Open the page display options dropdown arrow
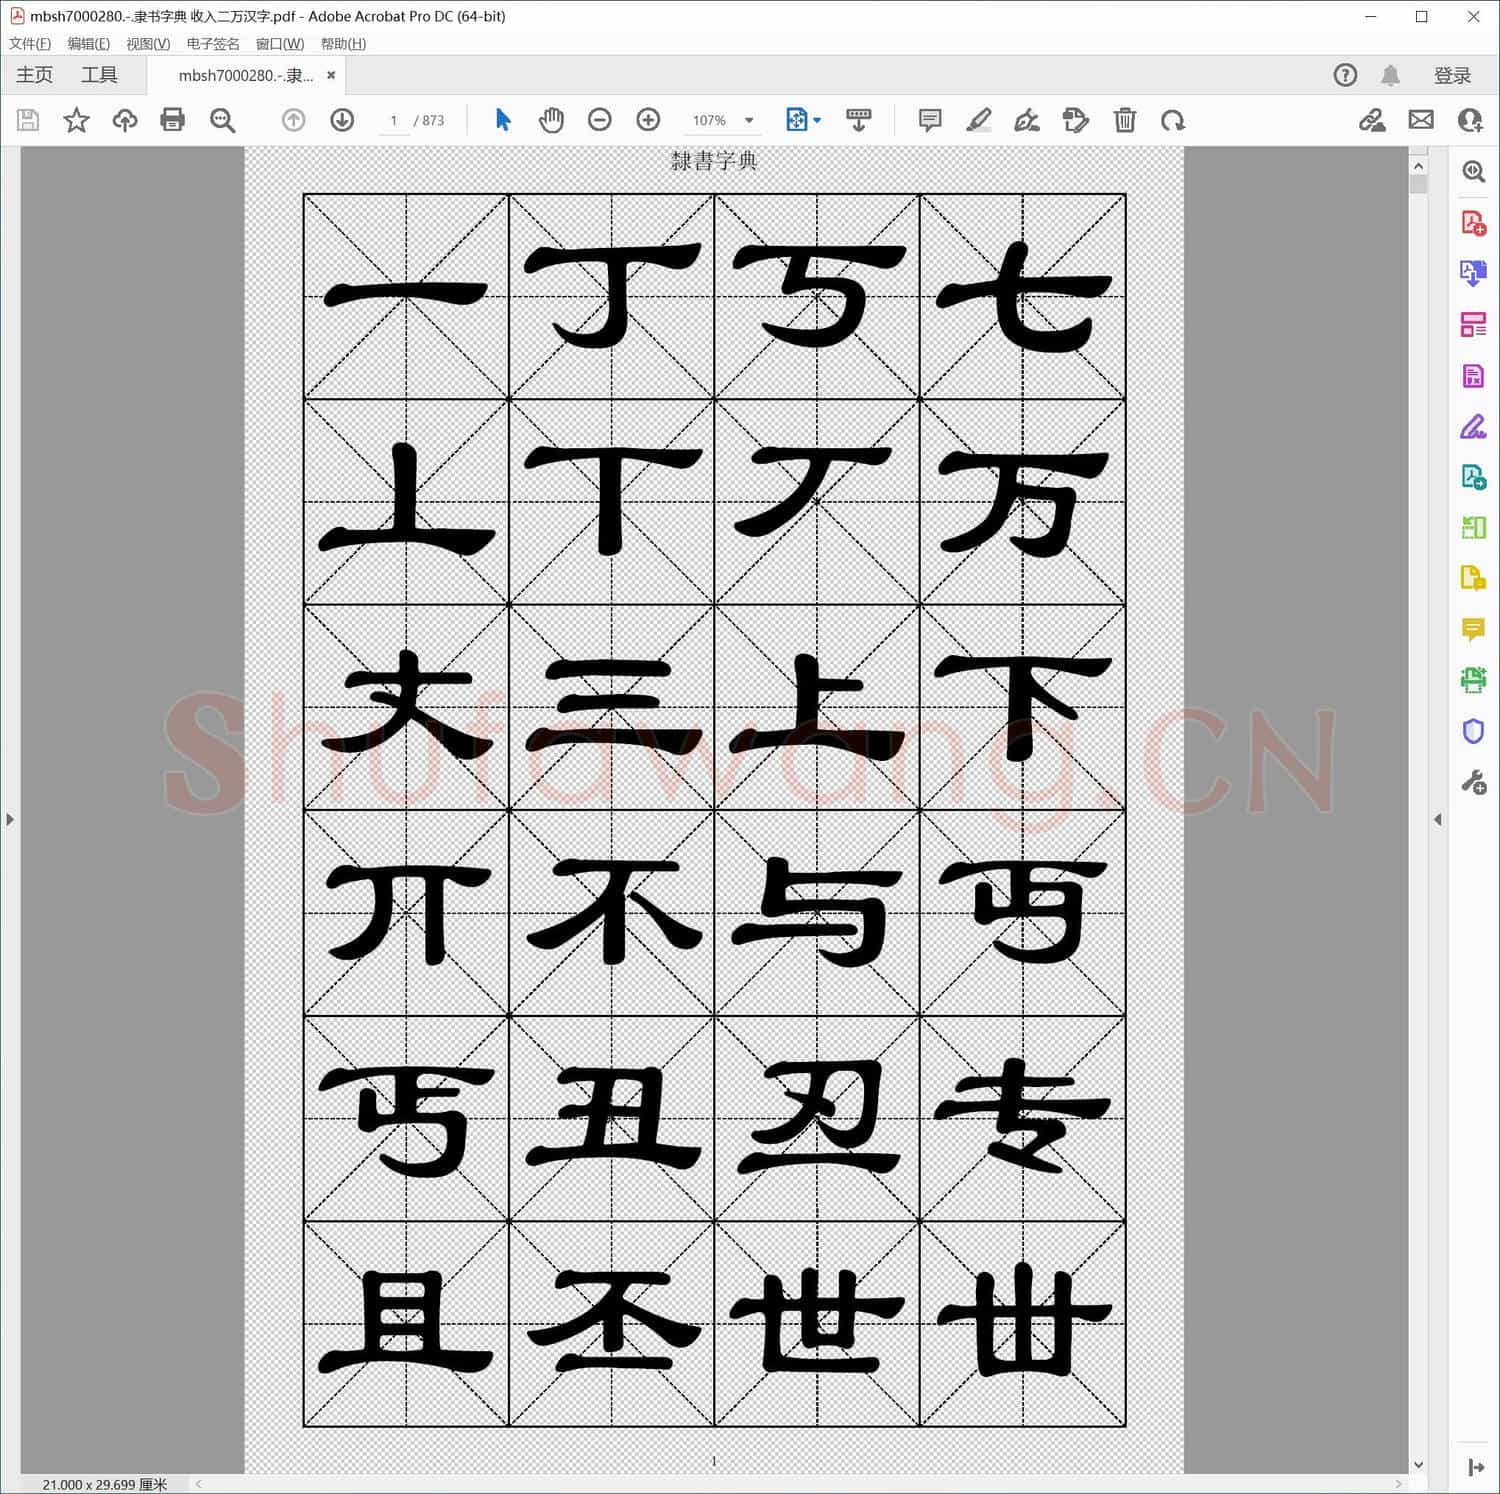1500x1494 pixels. pyautogui.click(x=817, y=120)
